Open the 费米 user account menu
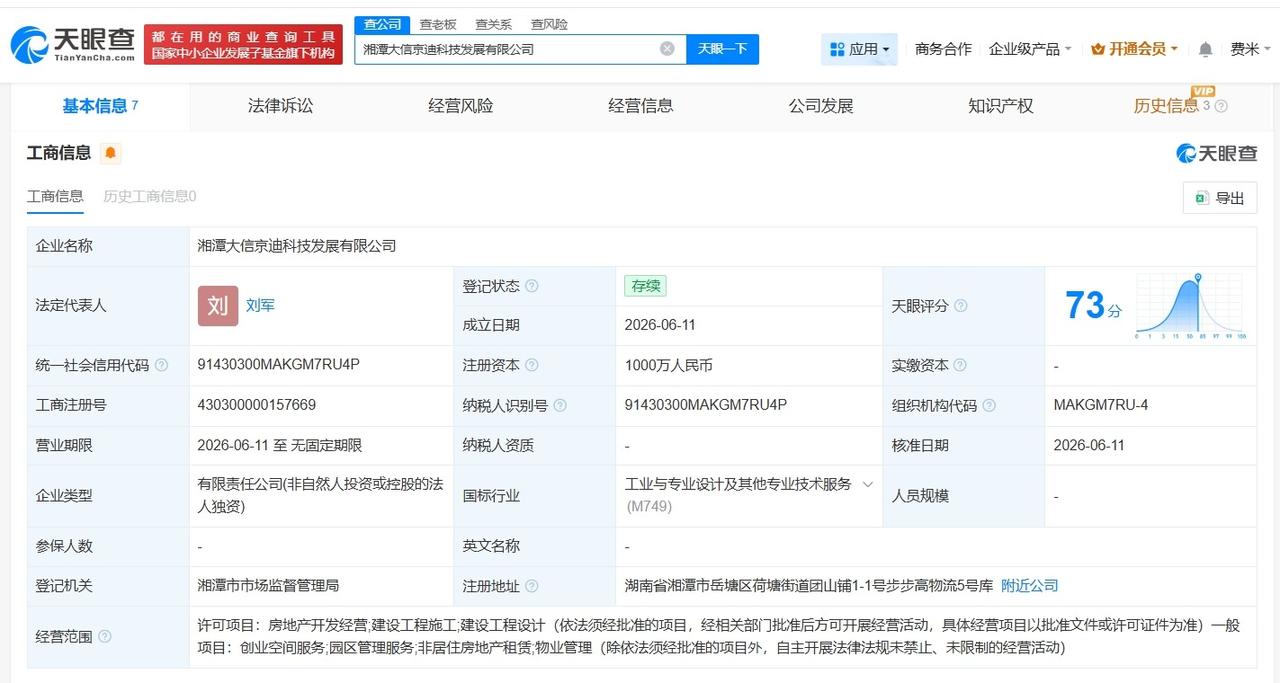This screenshot has width=1280, height=683. pyautogui.click(x=1250, y=49)
